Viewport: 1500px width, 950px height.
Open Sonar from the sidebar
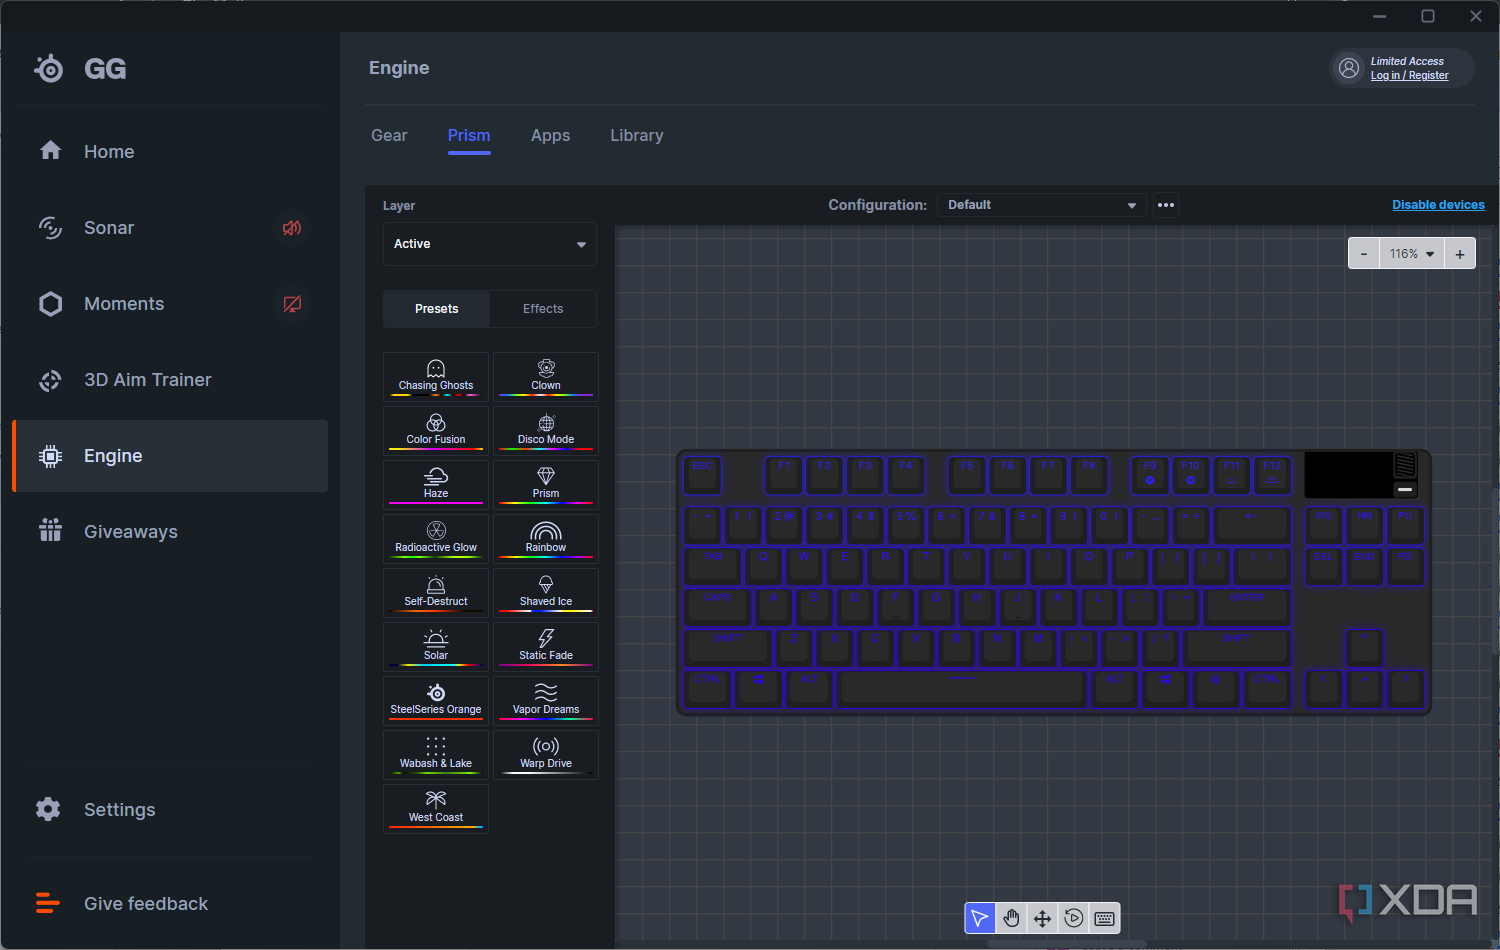coord(170,228)
